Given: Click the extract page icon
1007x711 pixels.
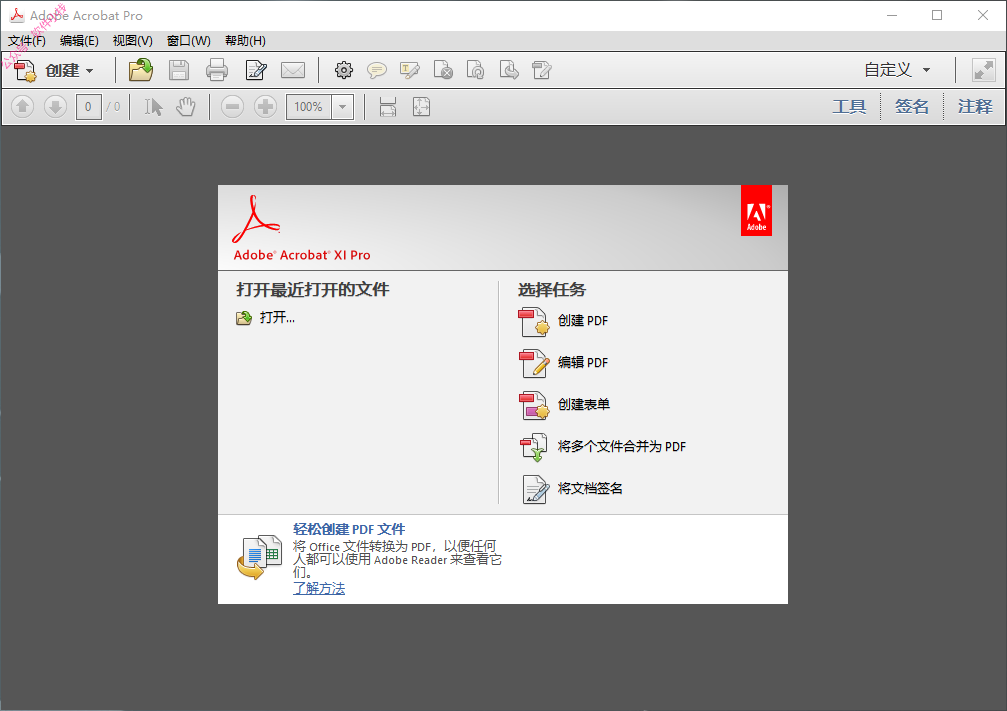Looking at the screenshot, I should tap(509, 70).
